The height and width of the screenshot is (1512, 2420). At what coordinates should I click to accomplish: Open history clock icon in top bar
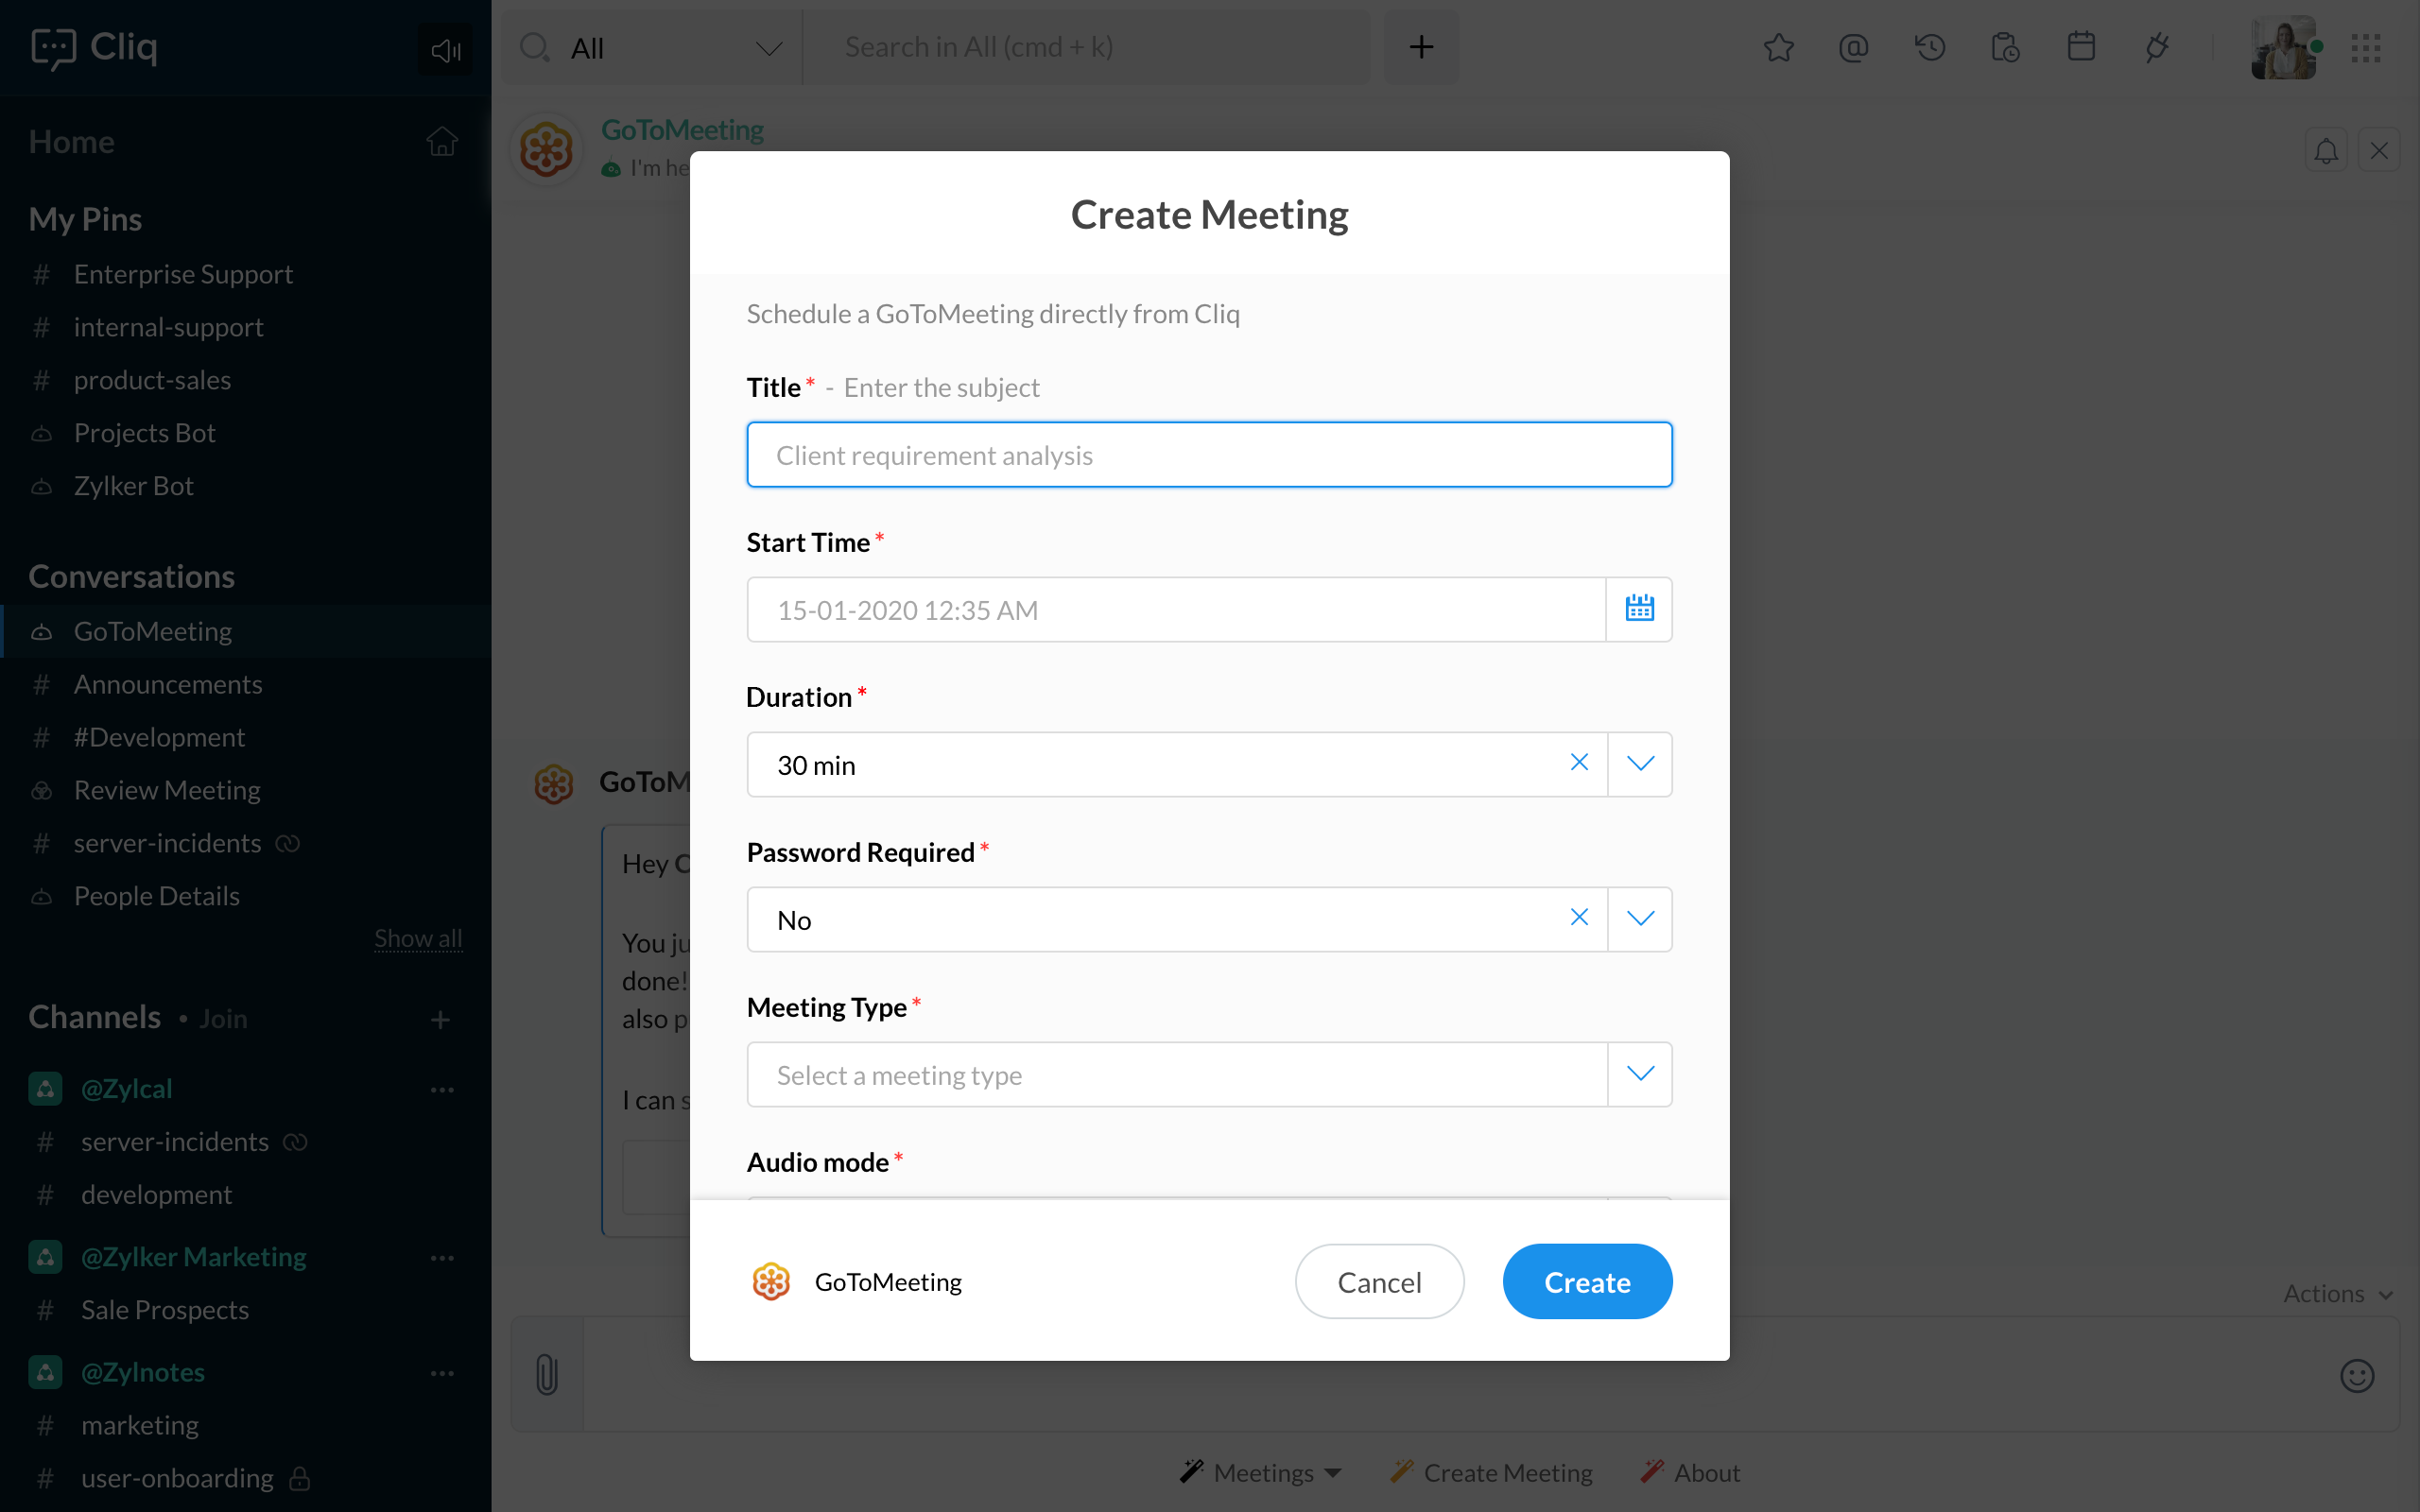(x=1929, y=47)
